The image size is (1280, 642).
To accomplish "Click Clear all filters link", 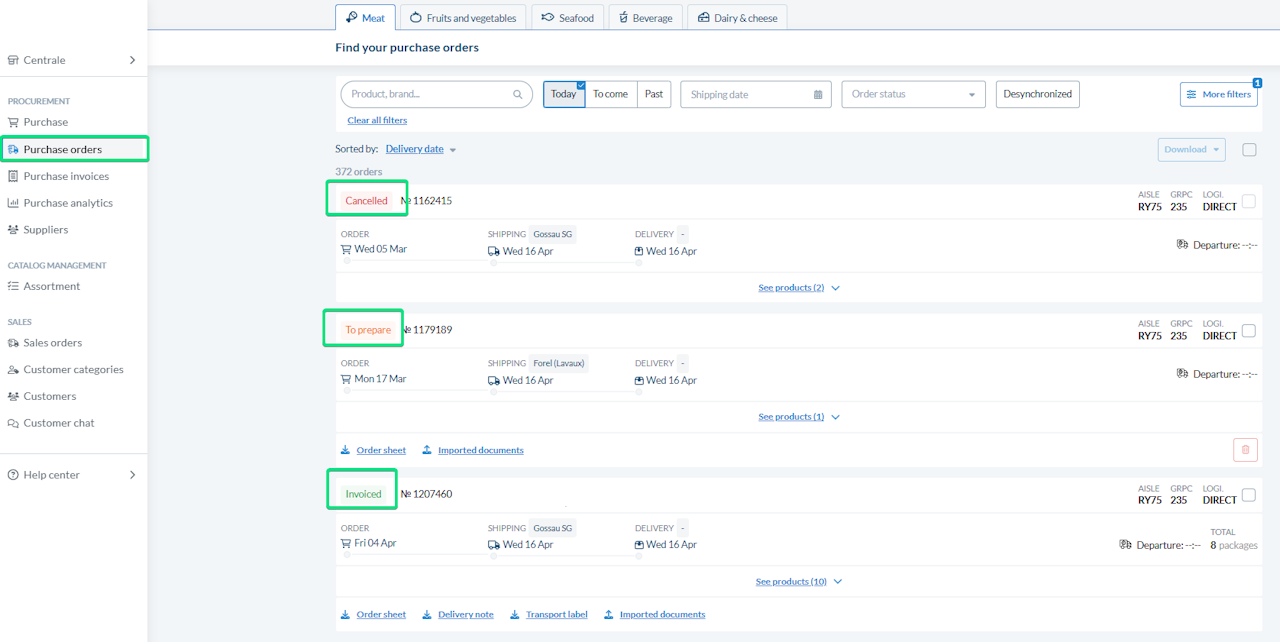I will tap(377, 120).
